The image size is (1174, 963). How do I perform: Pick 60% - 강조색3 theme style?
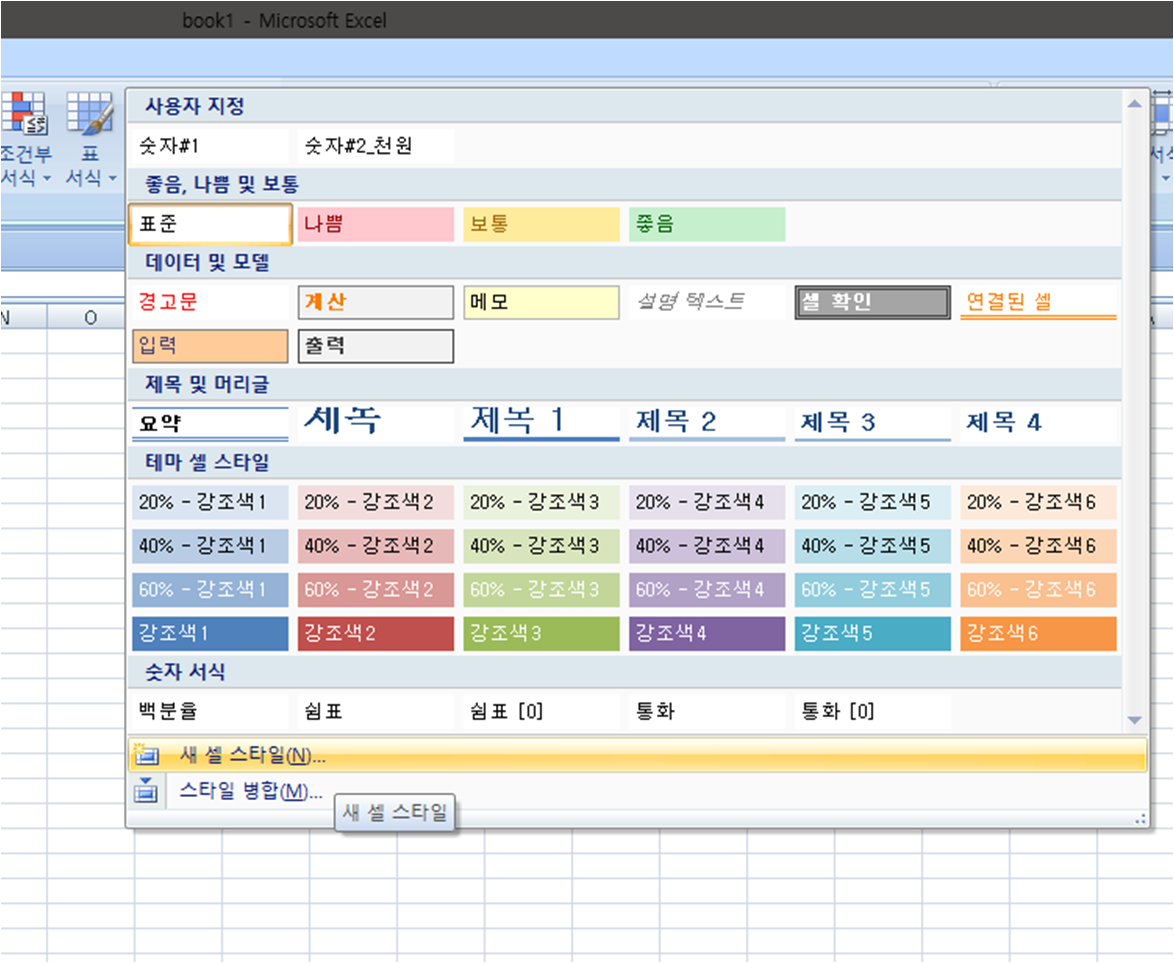pyautogui.click(x=541, y=590)
